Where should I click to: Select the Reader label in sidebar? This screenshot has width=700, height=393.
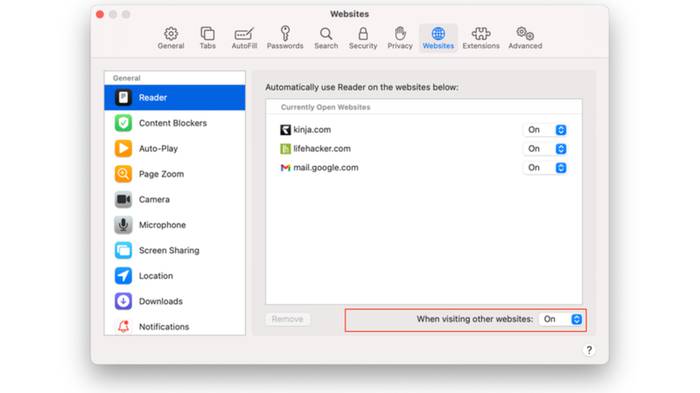point(153,97)
